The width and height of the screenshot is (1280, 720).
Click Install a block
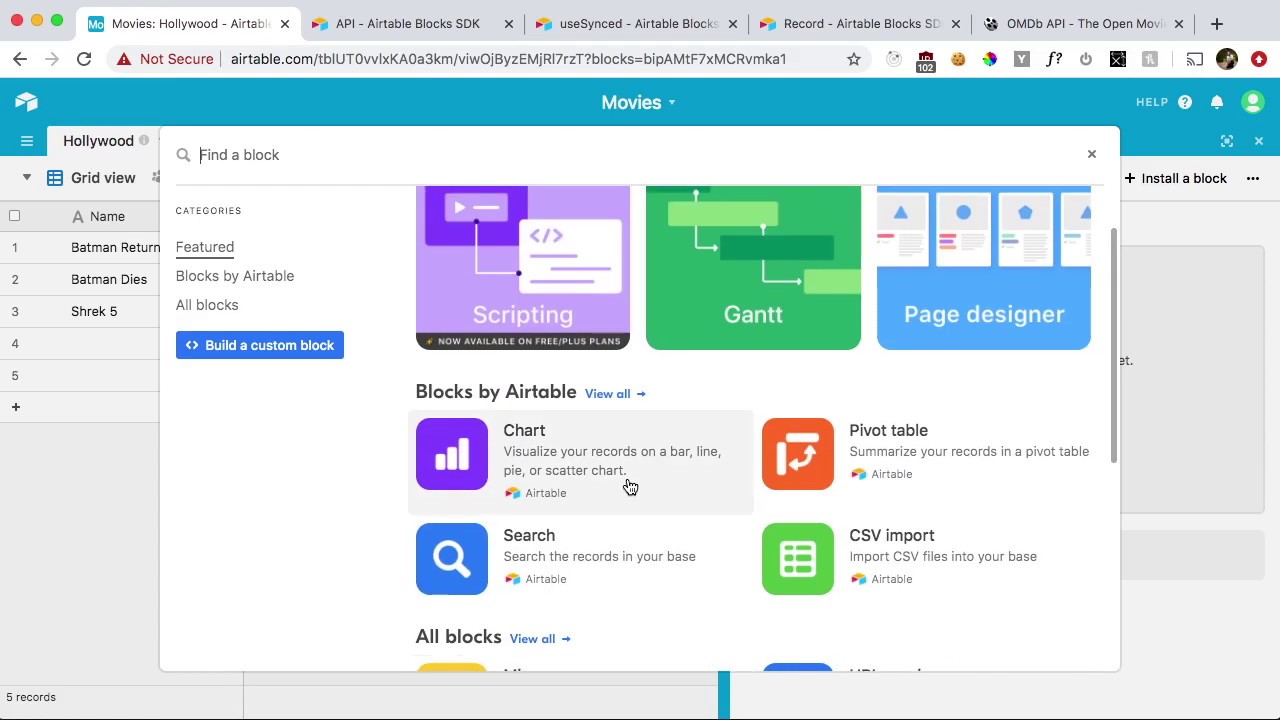coord(1175,178)
